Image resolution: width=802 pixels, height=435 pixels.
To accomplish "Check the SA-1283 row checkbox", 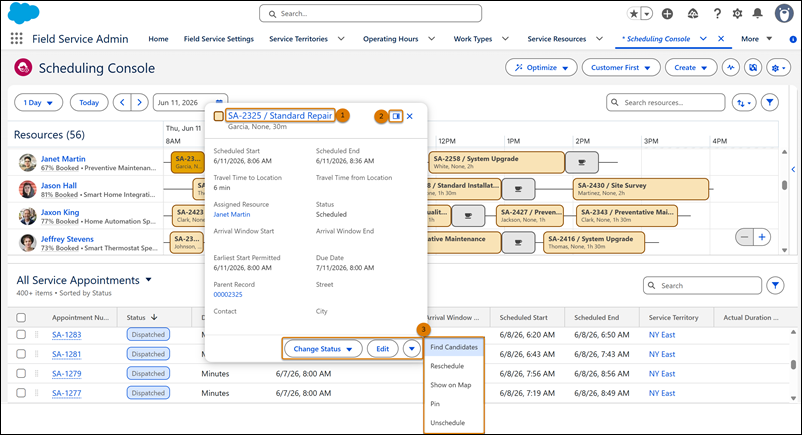I will point(21,335).
